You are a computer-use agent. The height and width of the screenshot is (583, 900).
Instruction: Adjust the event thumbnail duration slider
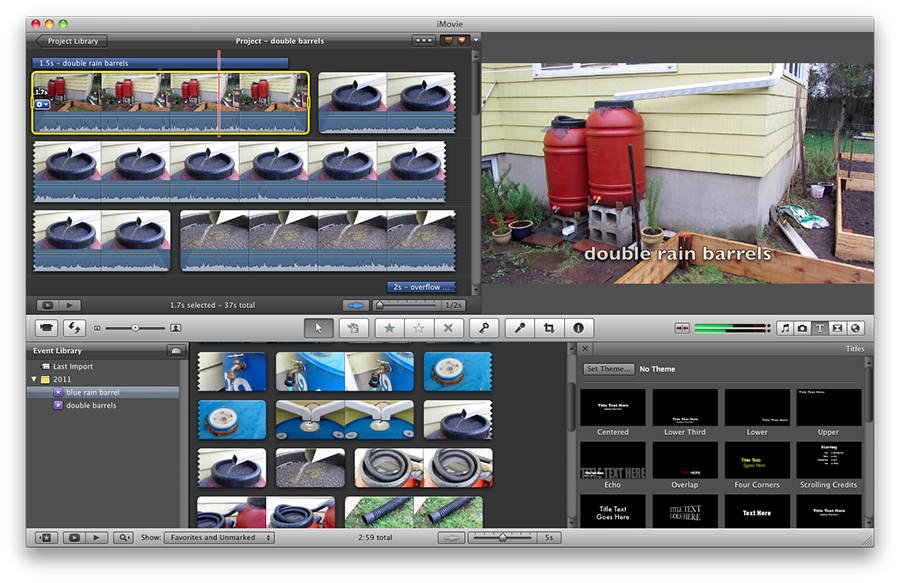[x=502, y=538]
